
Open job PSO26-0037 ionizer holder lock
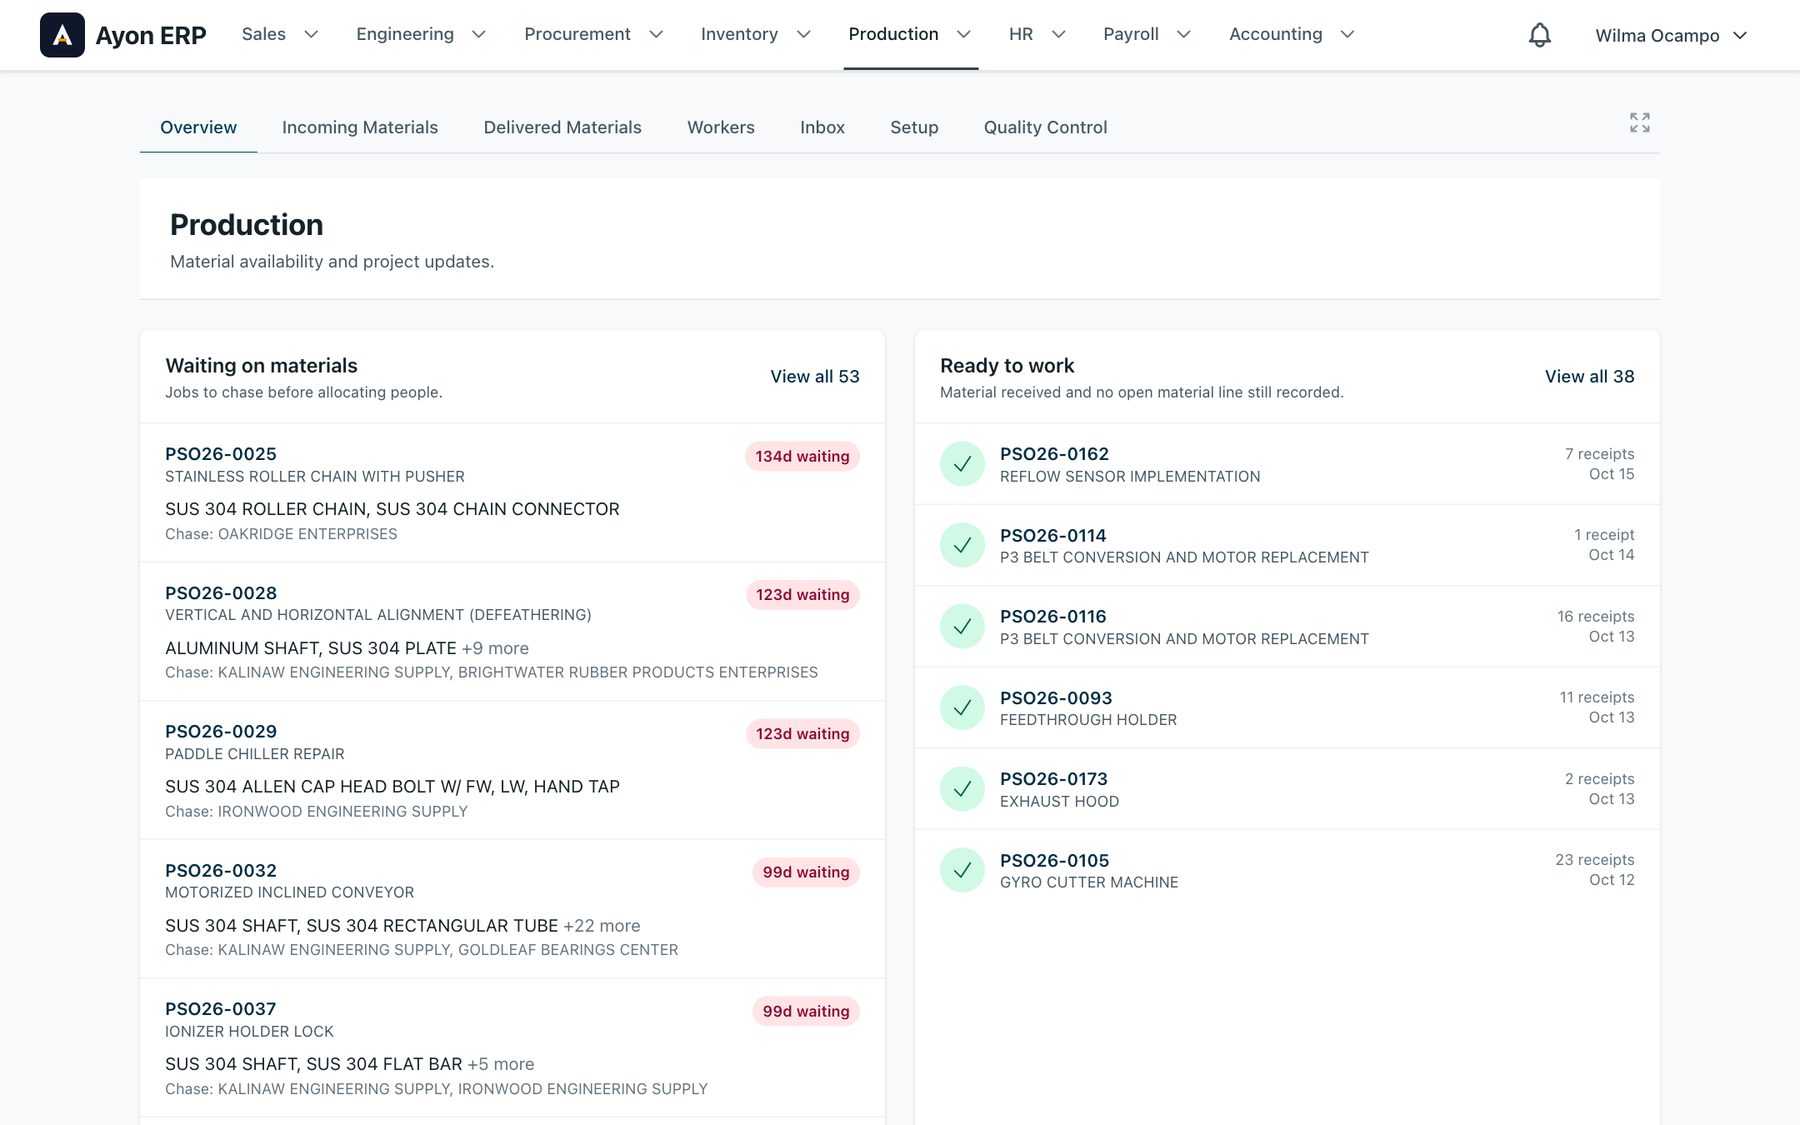[512, 1048]
